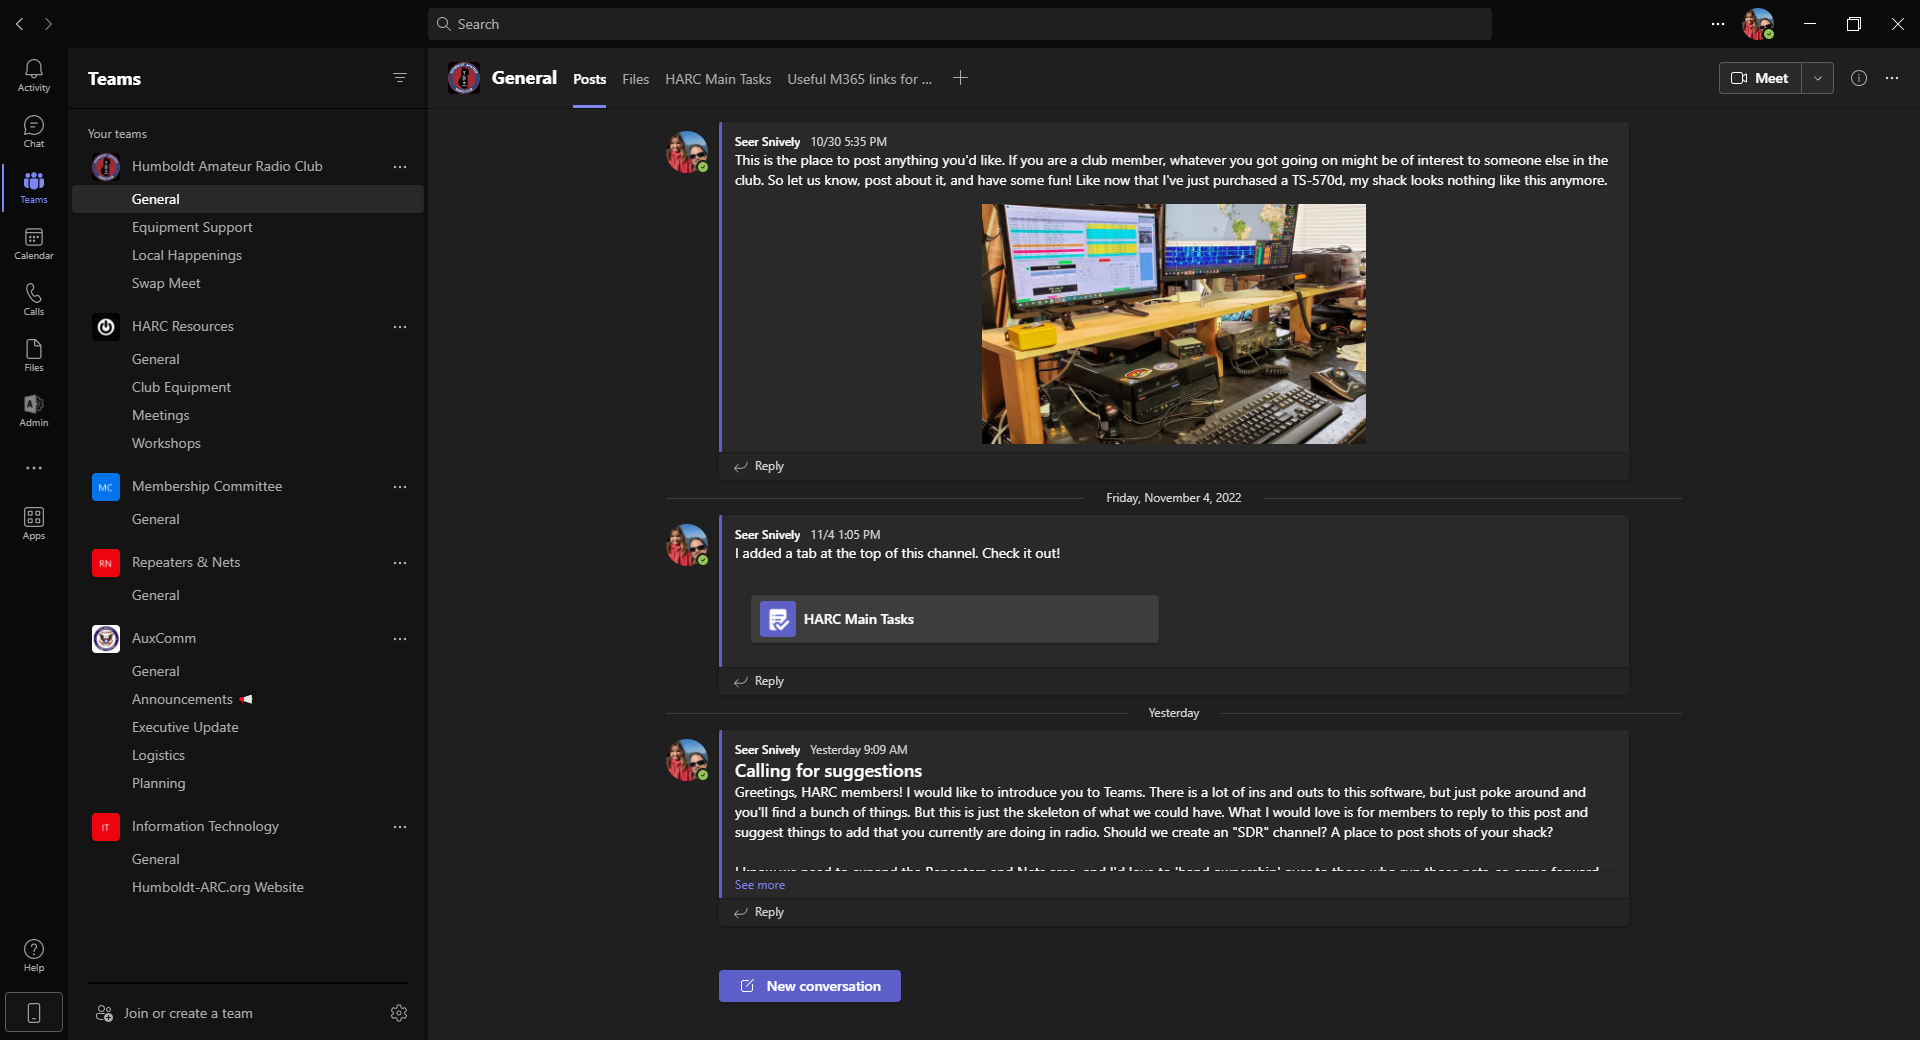Reply to the HARC Main Tasks post
The height and width of the screenshot is (1040, 1920).
point(759,681)
